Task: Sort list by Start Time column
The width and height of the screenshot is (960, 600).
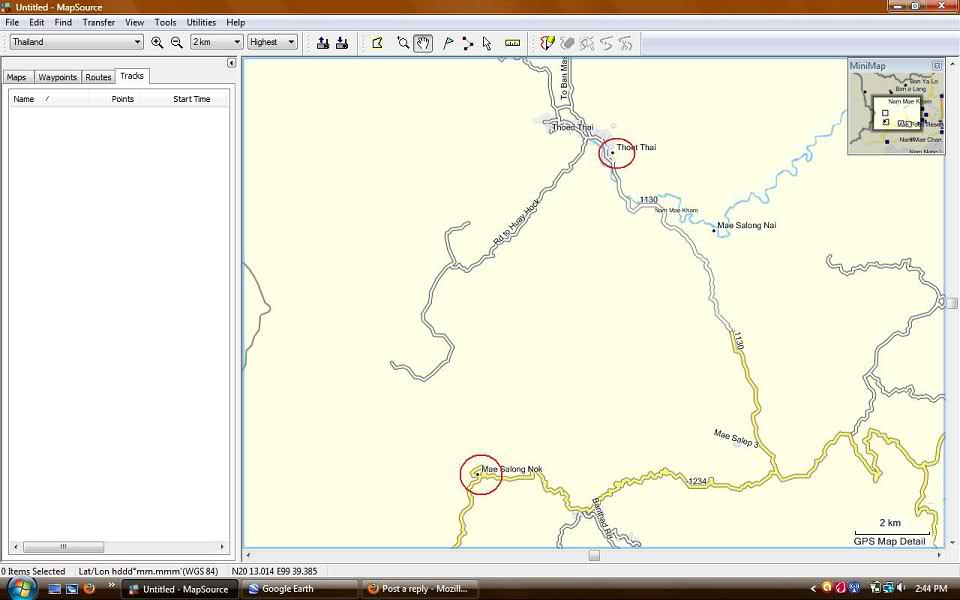Action: 191,99
